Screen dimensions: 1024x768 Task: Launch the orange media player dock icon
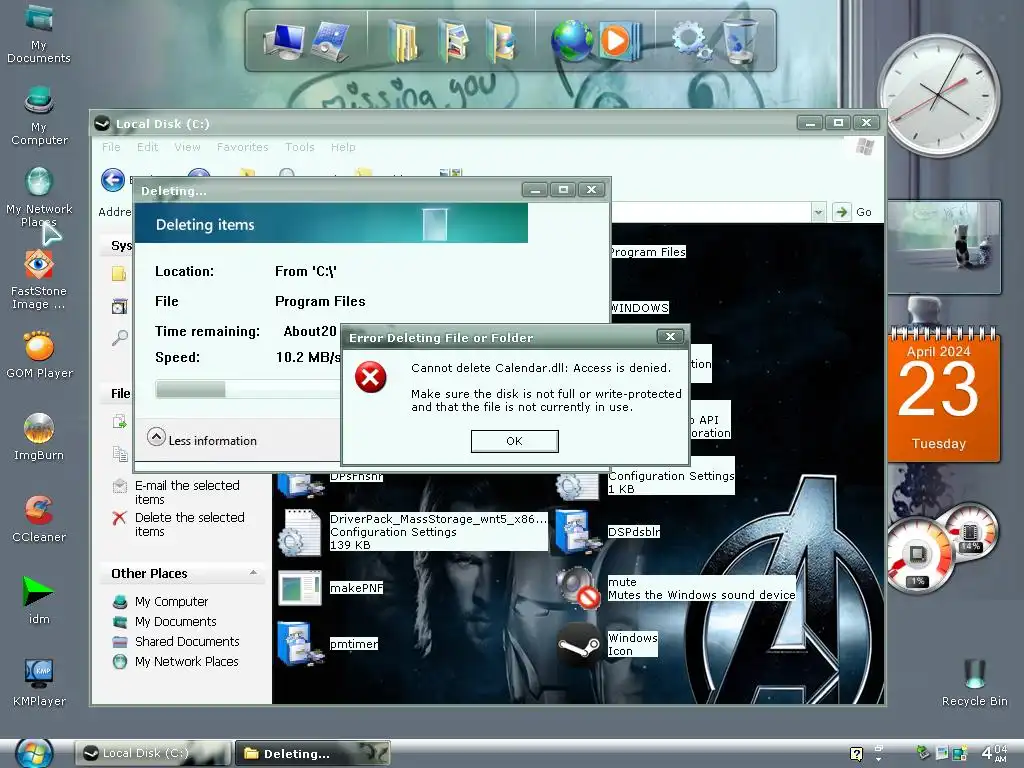[x=618, y=41]
